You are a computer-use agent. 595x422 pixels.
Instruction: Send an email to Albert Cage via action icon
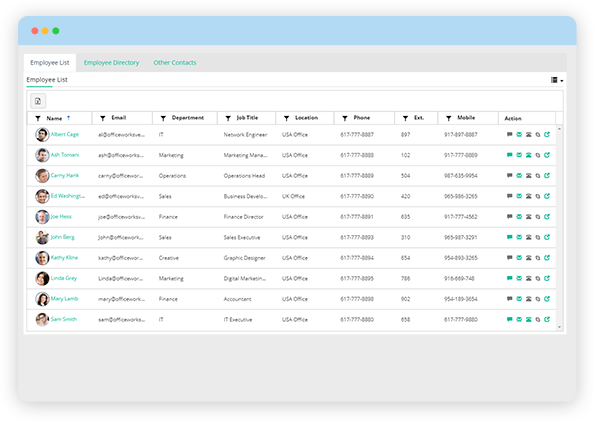[x=519, y=134]
